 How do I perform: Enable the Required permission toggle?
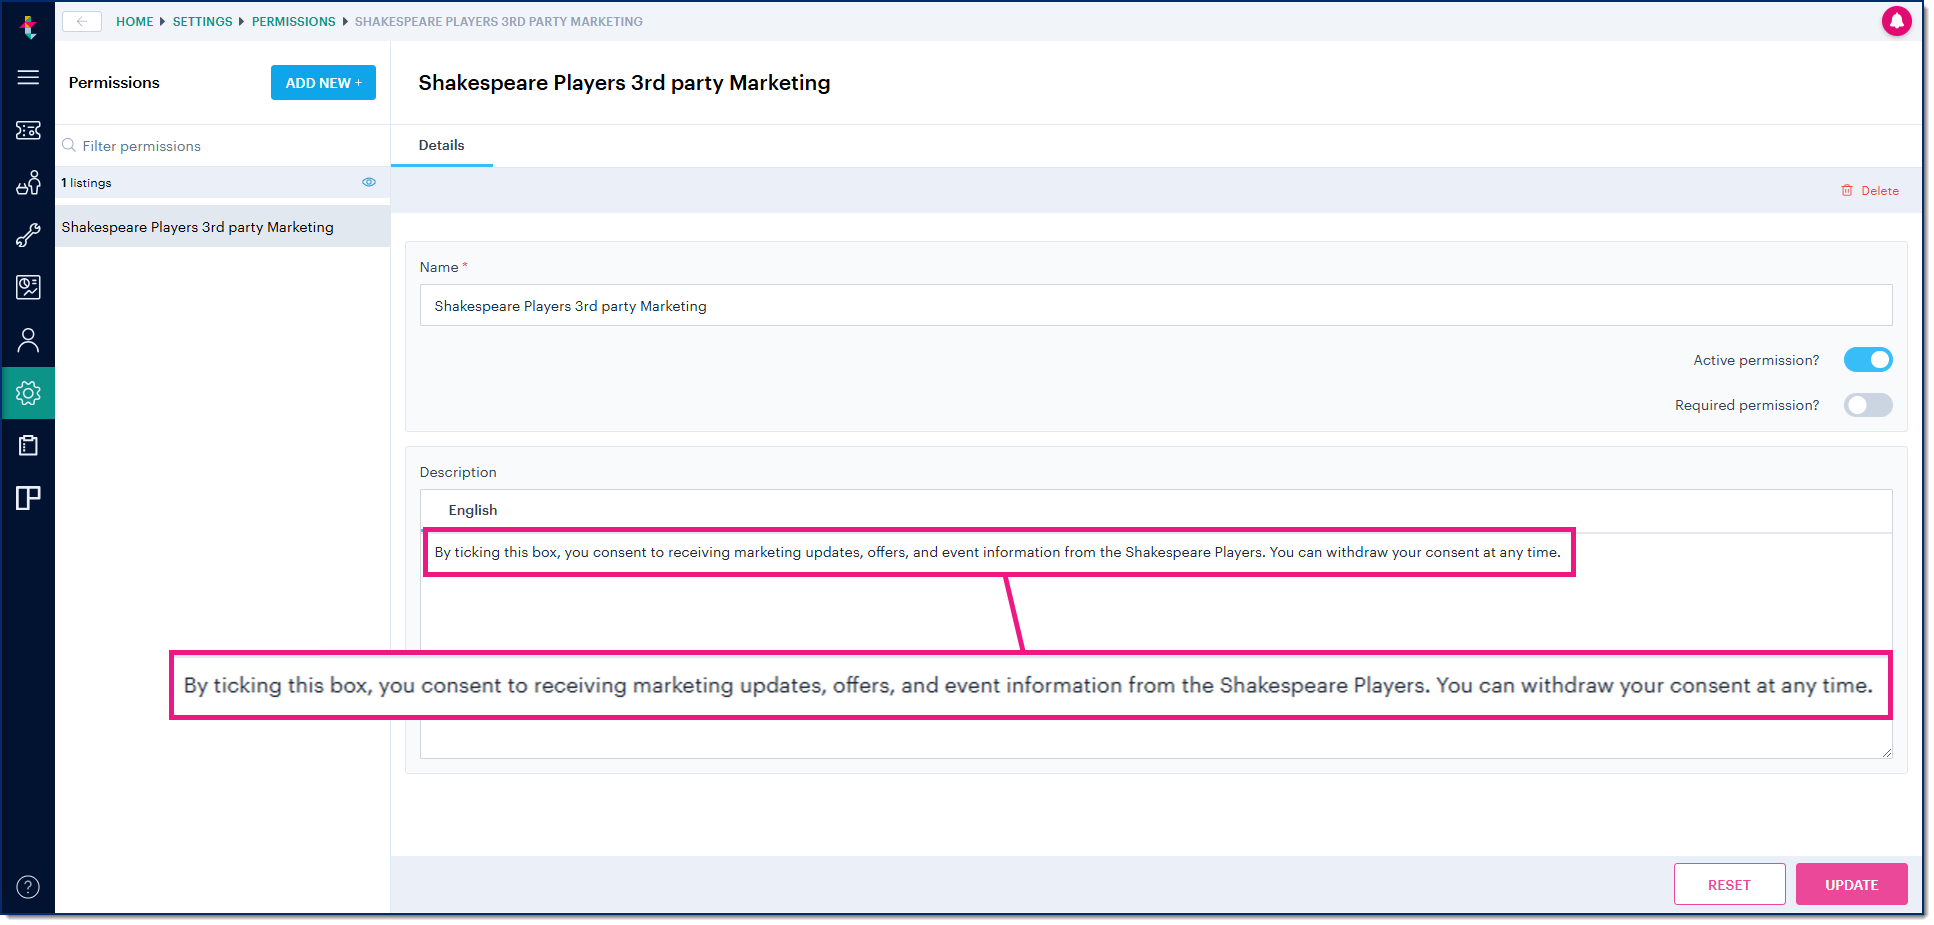[x=1868, y=405]
